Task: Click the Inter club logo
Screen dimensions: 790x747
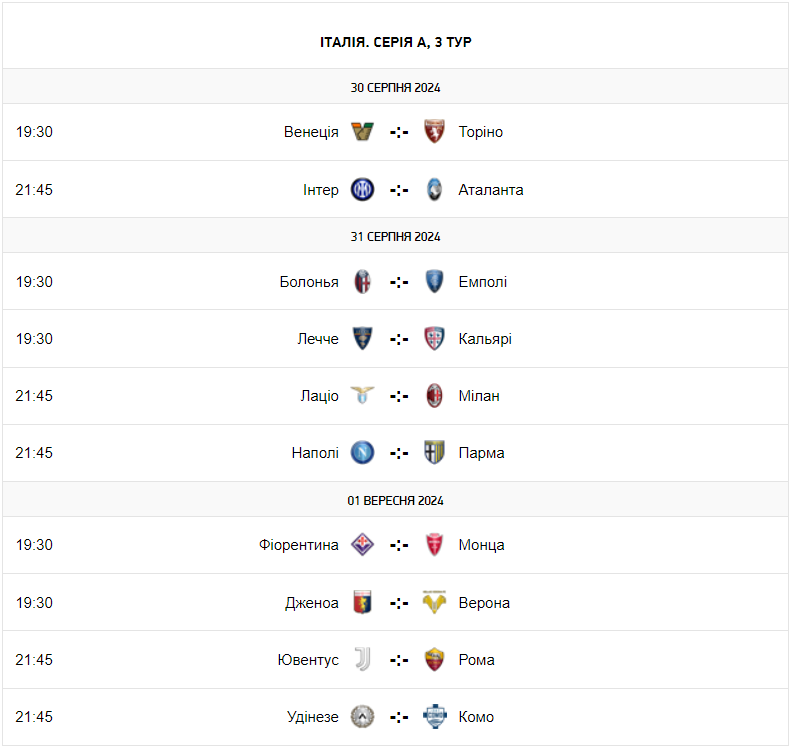Action: coord(362,190)
